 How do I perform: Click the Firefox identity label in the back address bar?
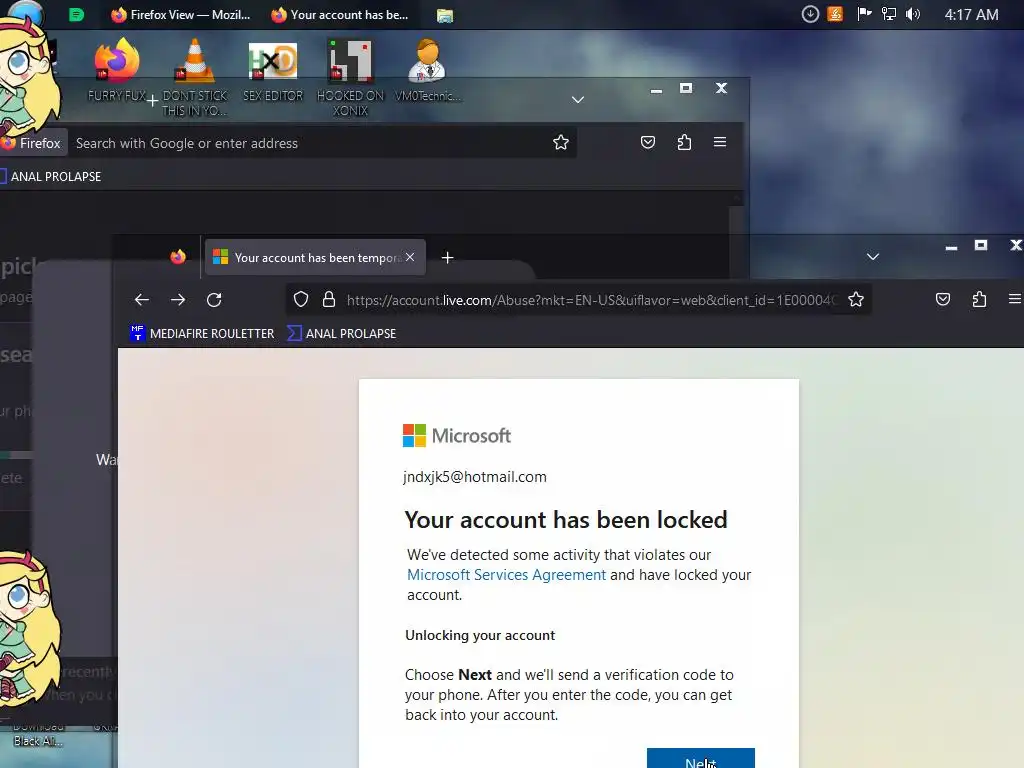[33, 143]
